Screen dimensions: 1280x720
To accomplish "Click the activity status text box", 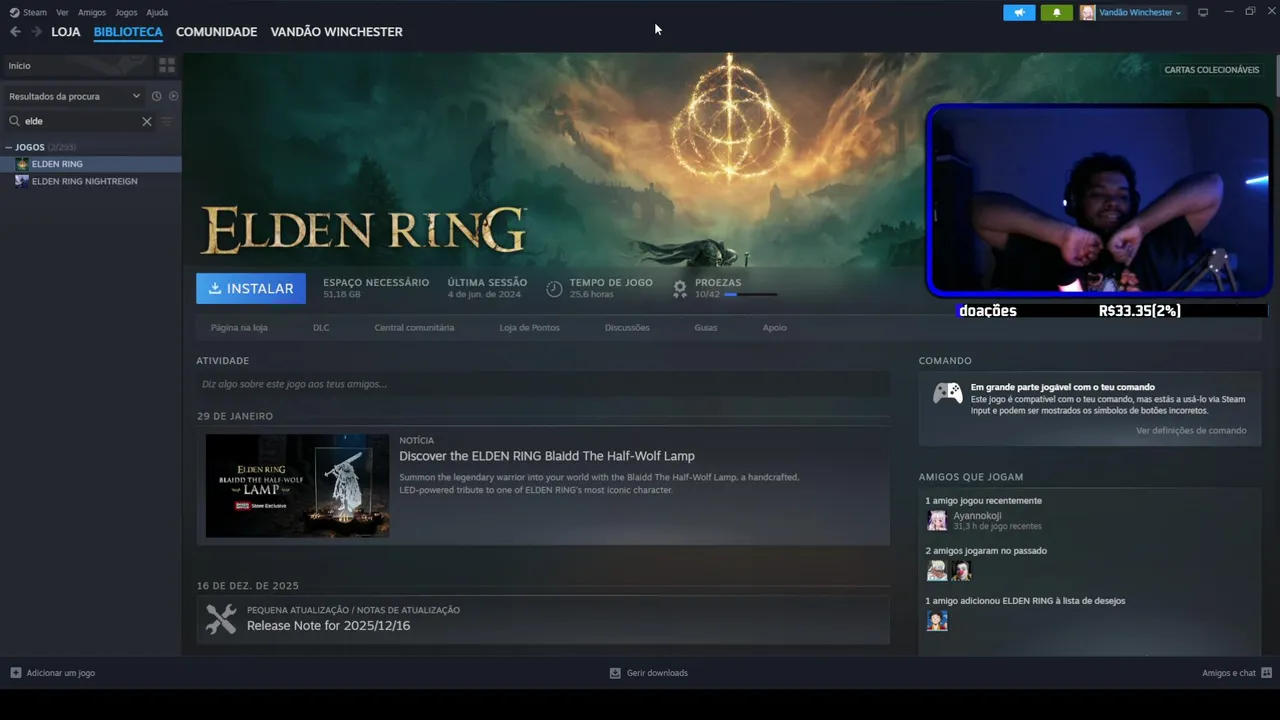I will [543, 384].
